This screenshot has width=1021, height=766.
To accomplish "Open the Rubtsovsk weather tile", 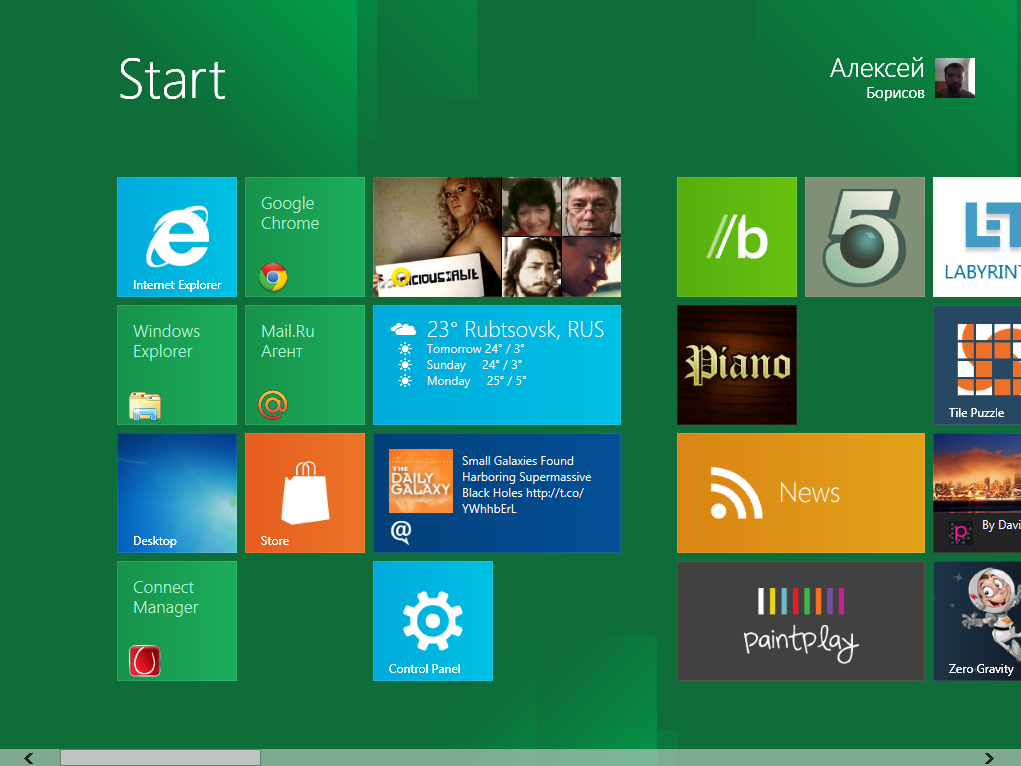I will click(497, 365).
